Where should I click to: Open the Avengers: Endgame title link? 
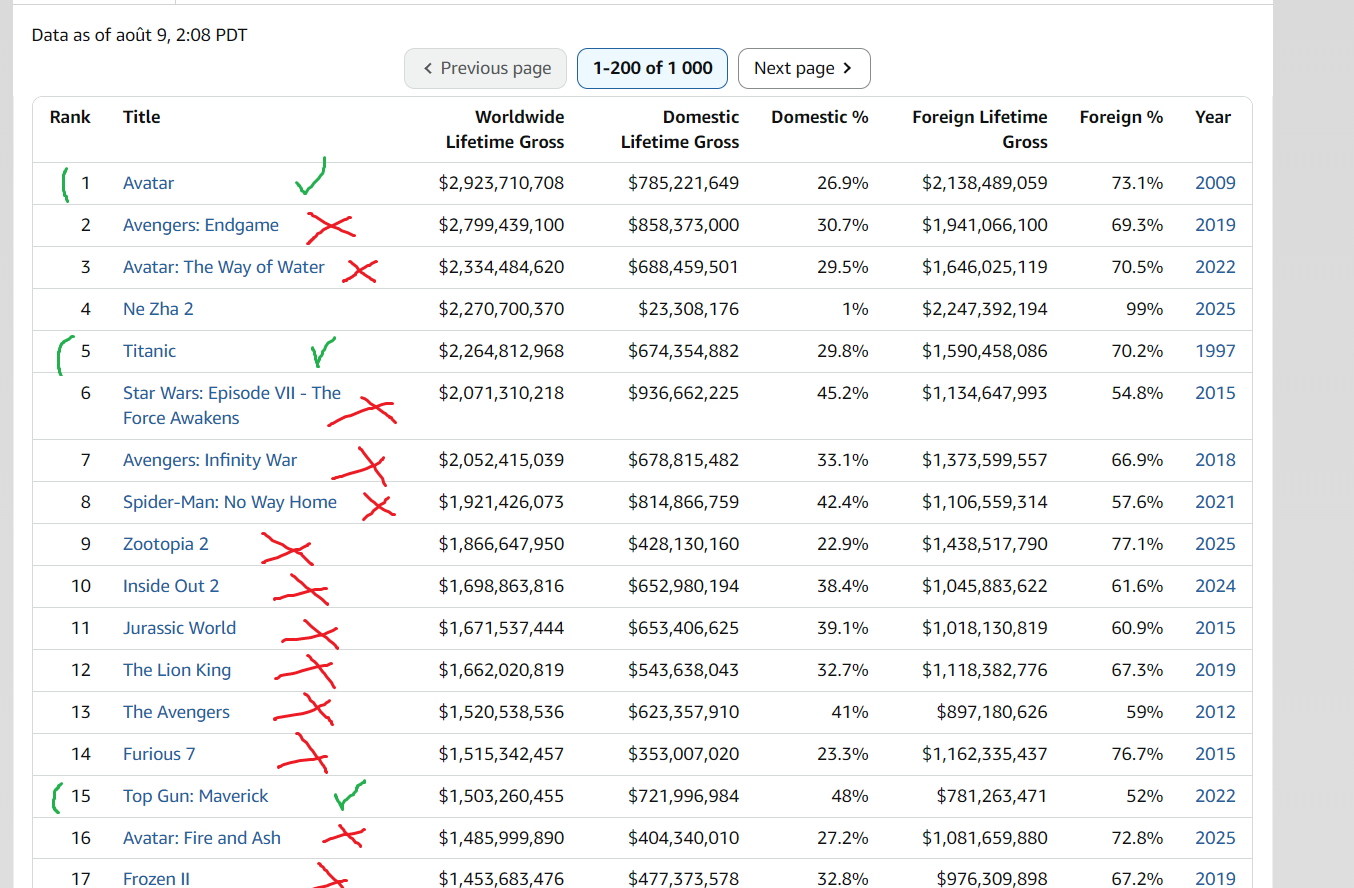point(201,225)
